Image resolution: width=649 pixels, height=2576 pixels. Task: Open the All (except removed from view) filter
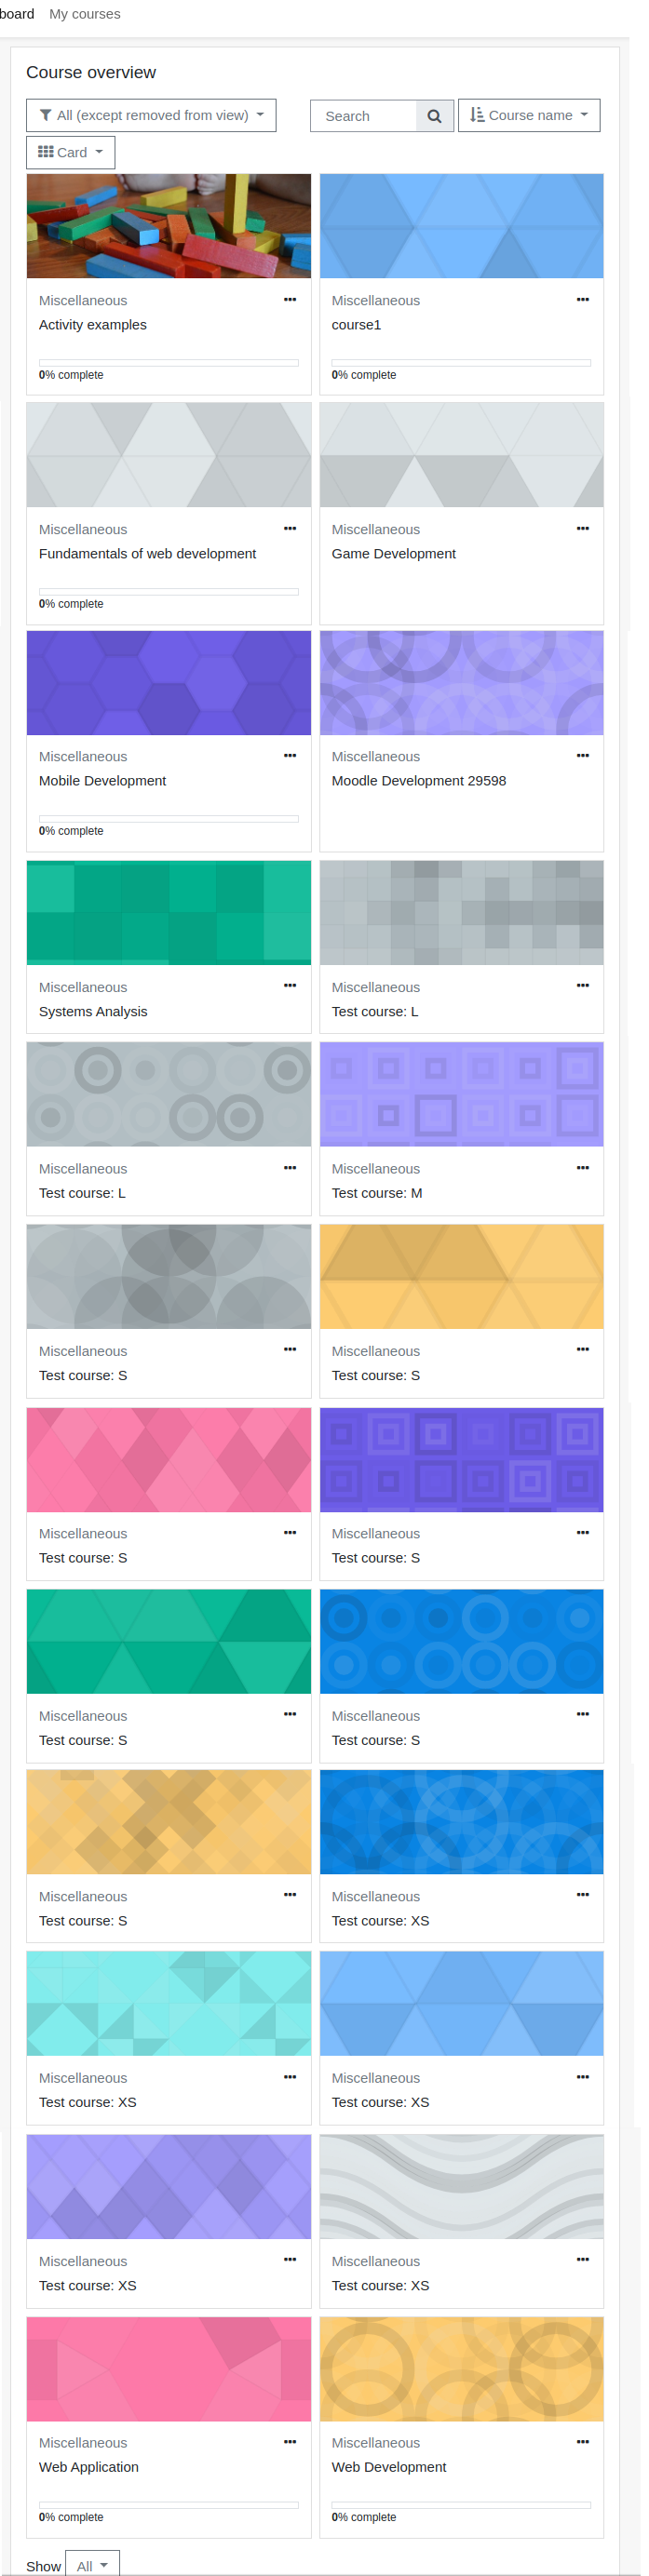151,115
